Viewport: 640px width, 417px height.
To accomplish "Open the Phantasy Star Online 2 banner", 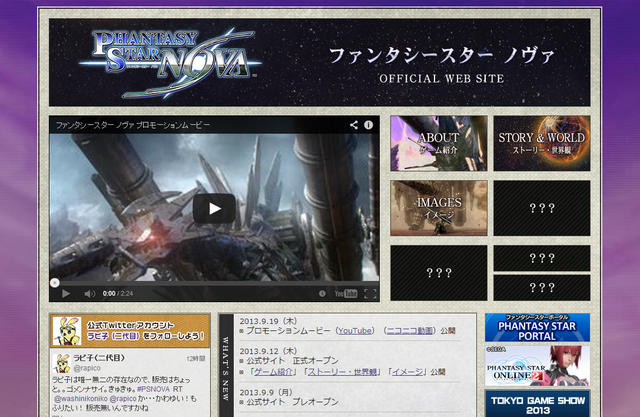I will (x=538, y=366).
